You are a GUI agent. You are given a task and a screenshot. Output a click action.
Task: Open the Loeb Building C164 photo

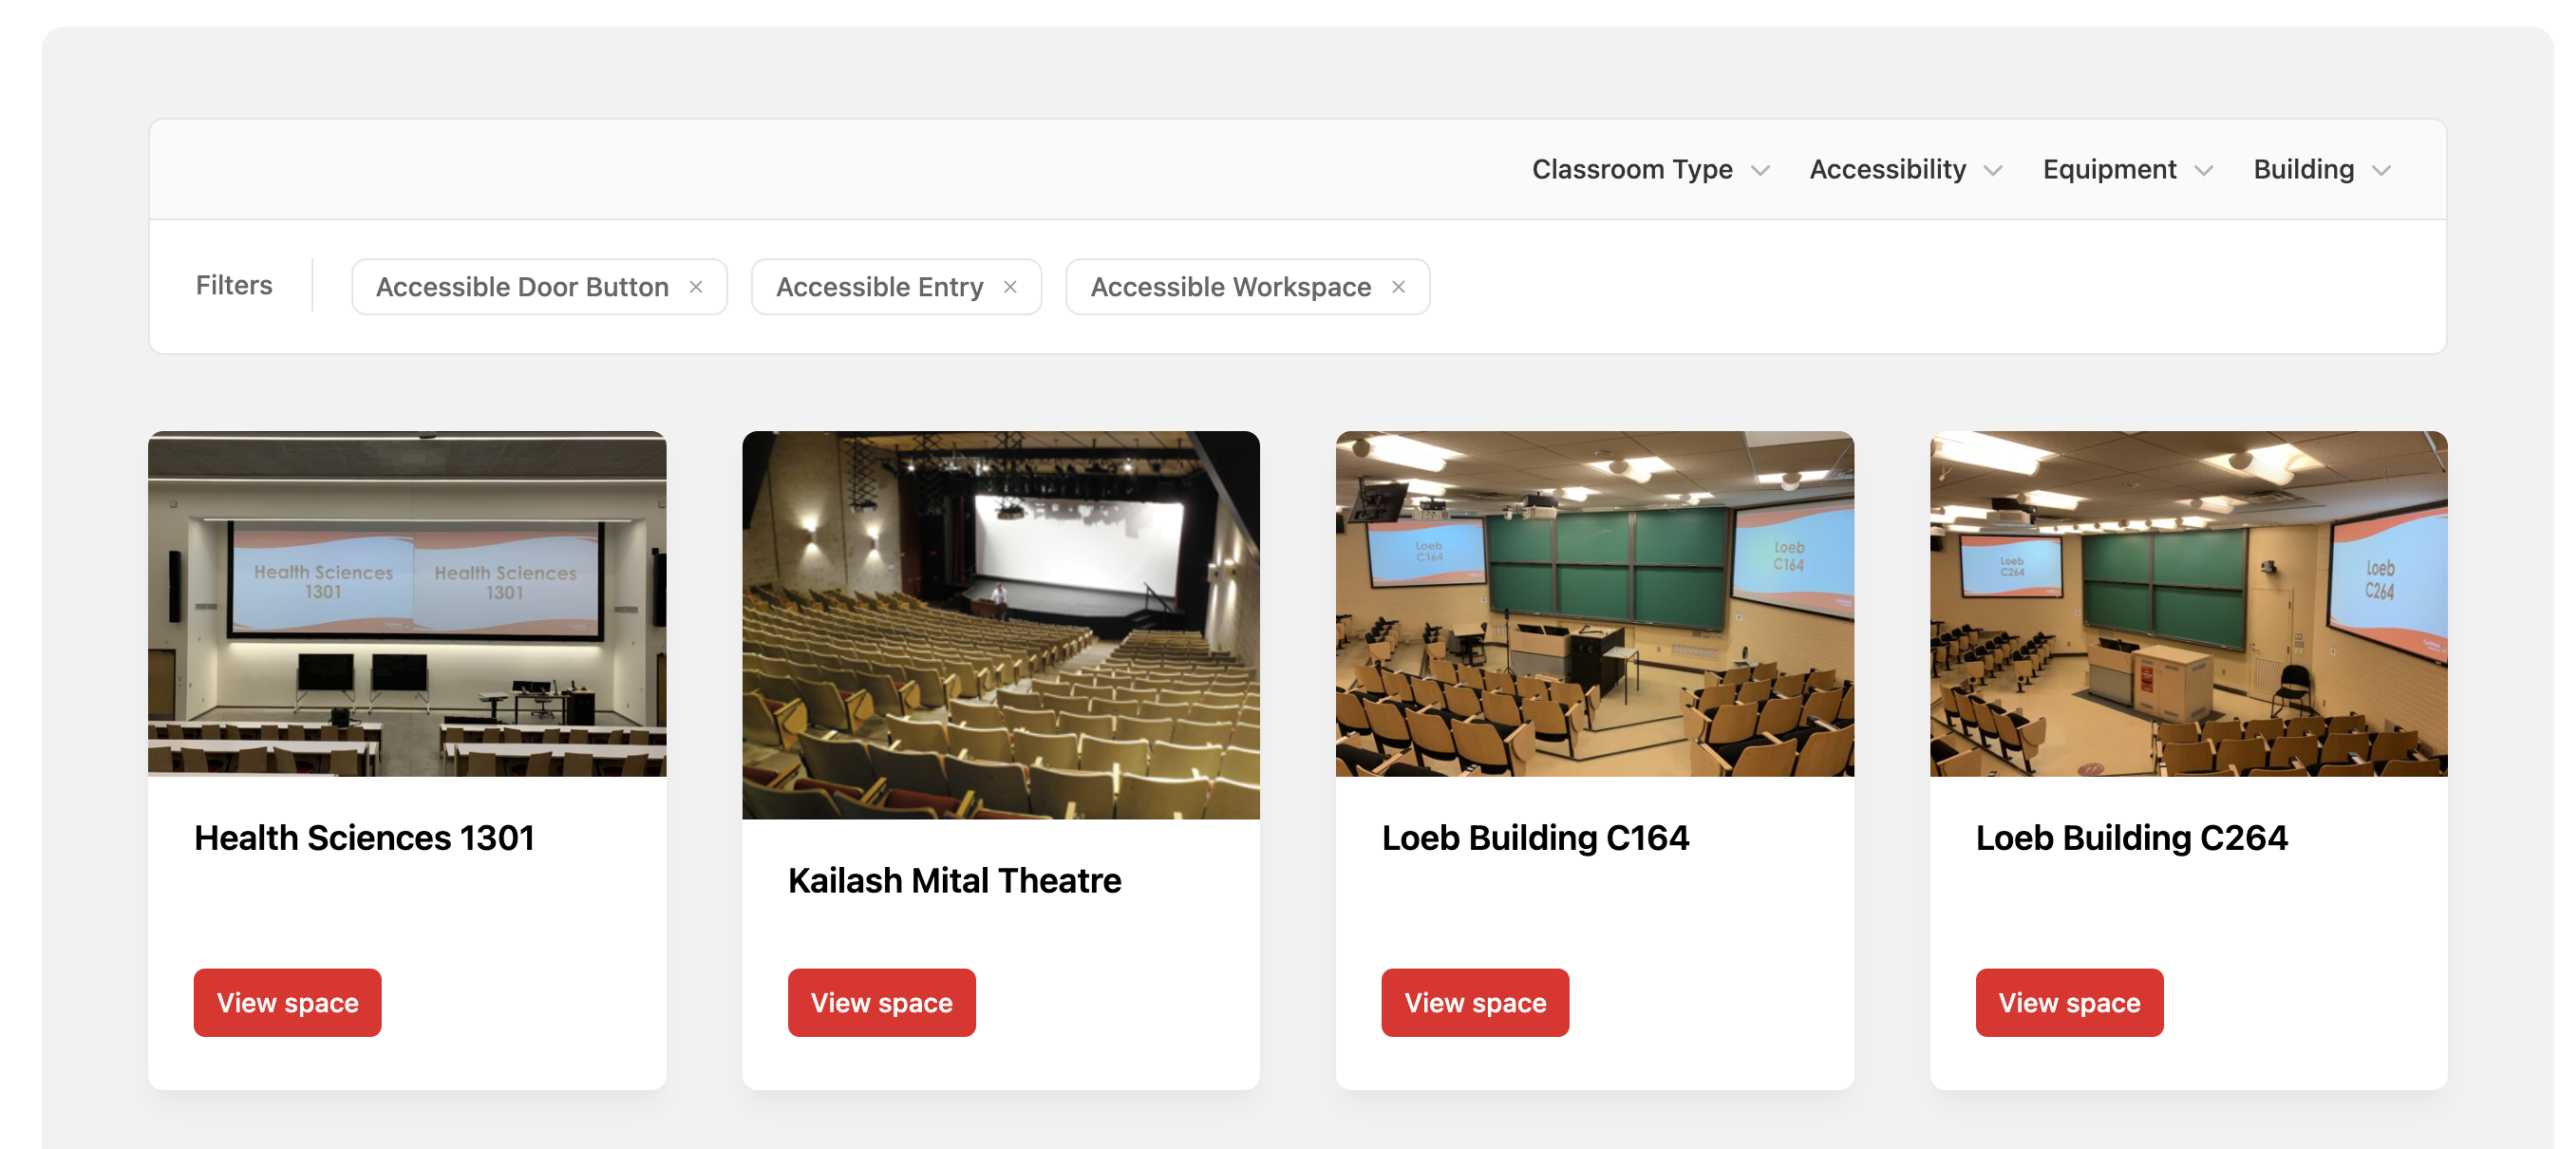coord(1595,604)
